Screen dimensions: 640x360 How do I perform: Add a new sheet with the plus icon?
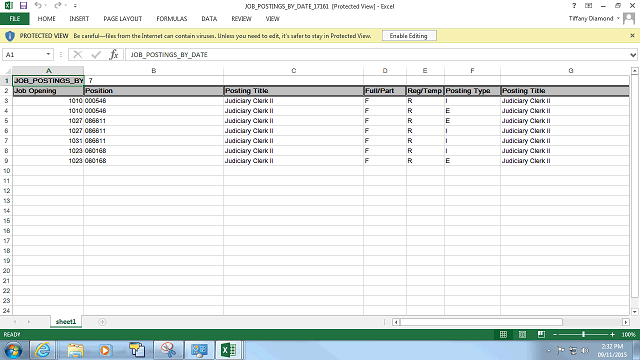102,322
